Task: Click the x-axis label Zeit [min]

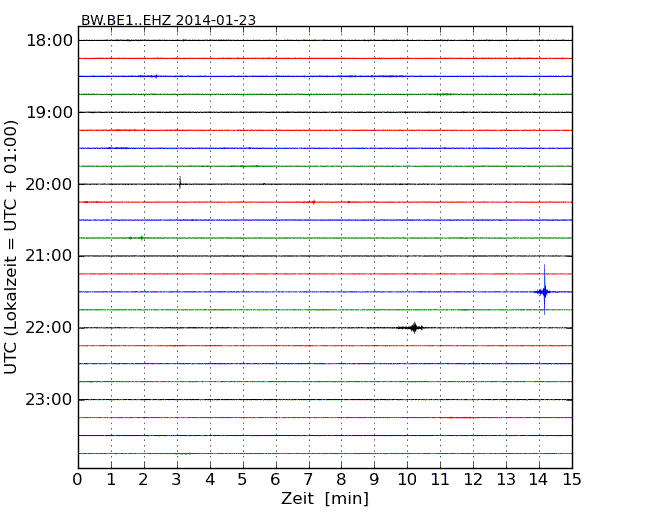Action: tap(325, 498)
